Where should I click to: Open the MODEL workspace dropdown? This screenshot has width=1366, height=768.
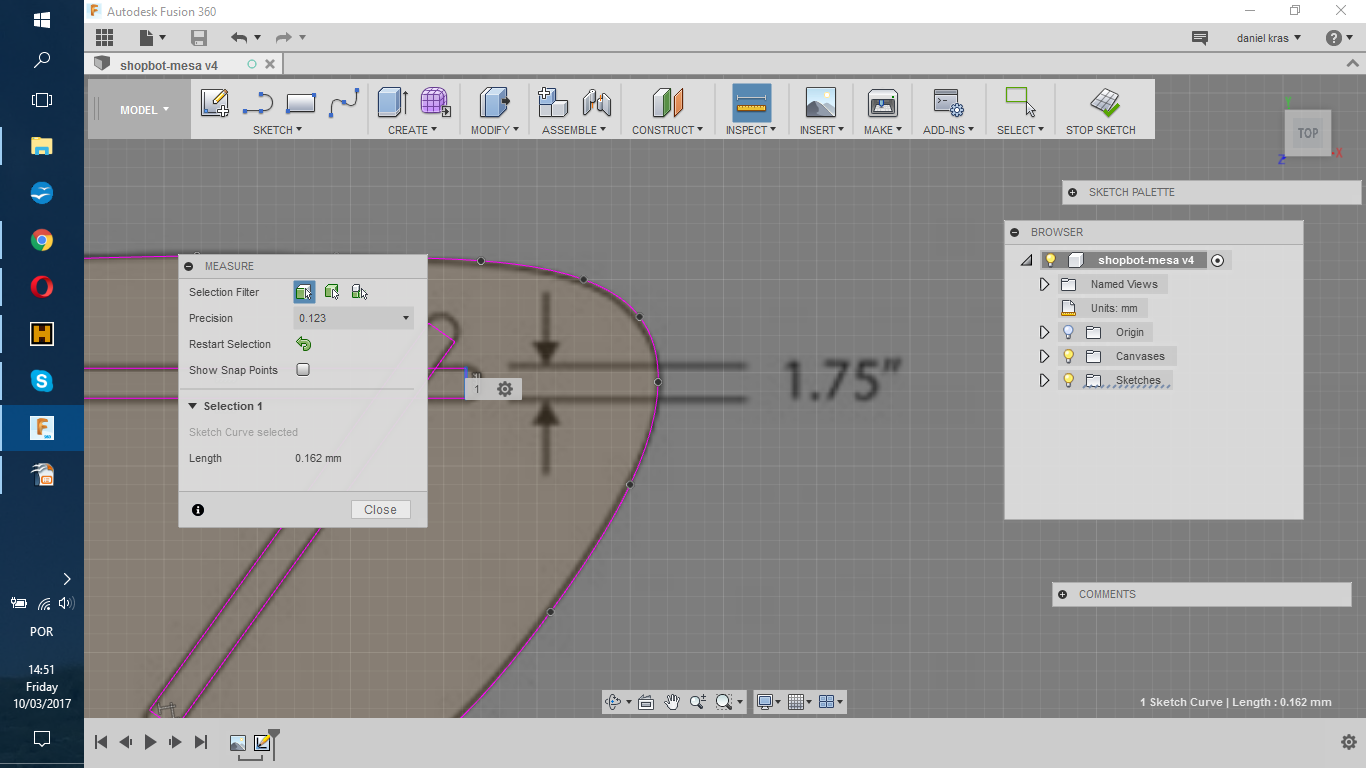(x=144, y=110)
